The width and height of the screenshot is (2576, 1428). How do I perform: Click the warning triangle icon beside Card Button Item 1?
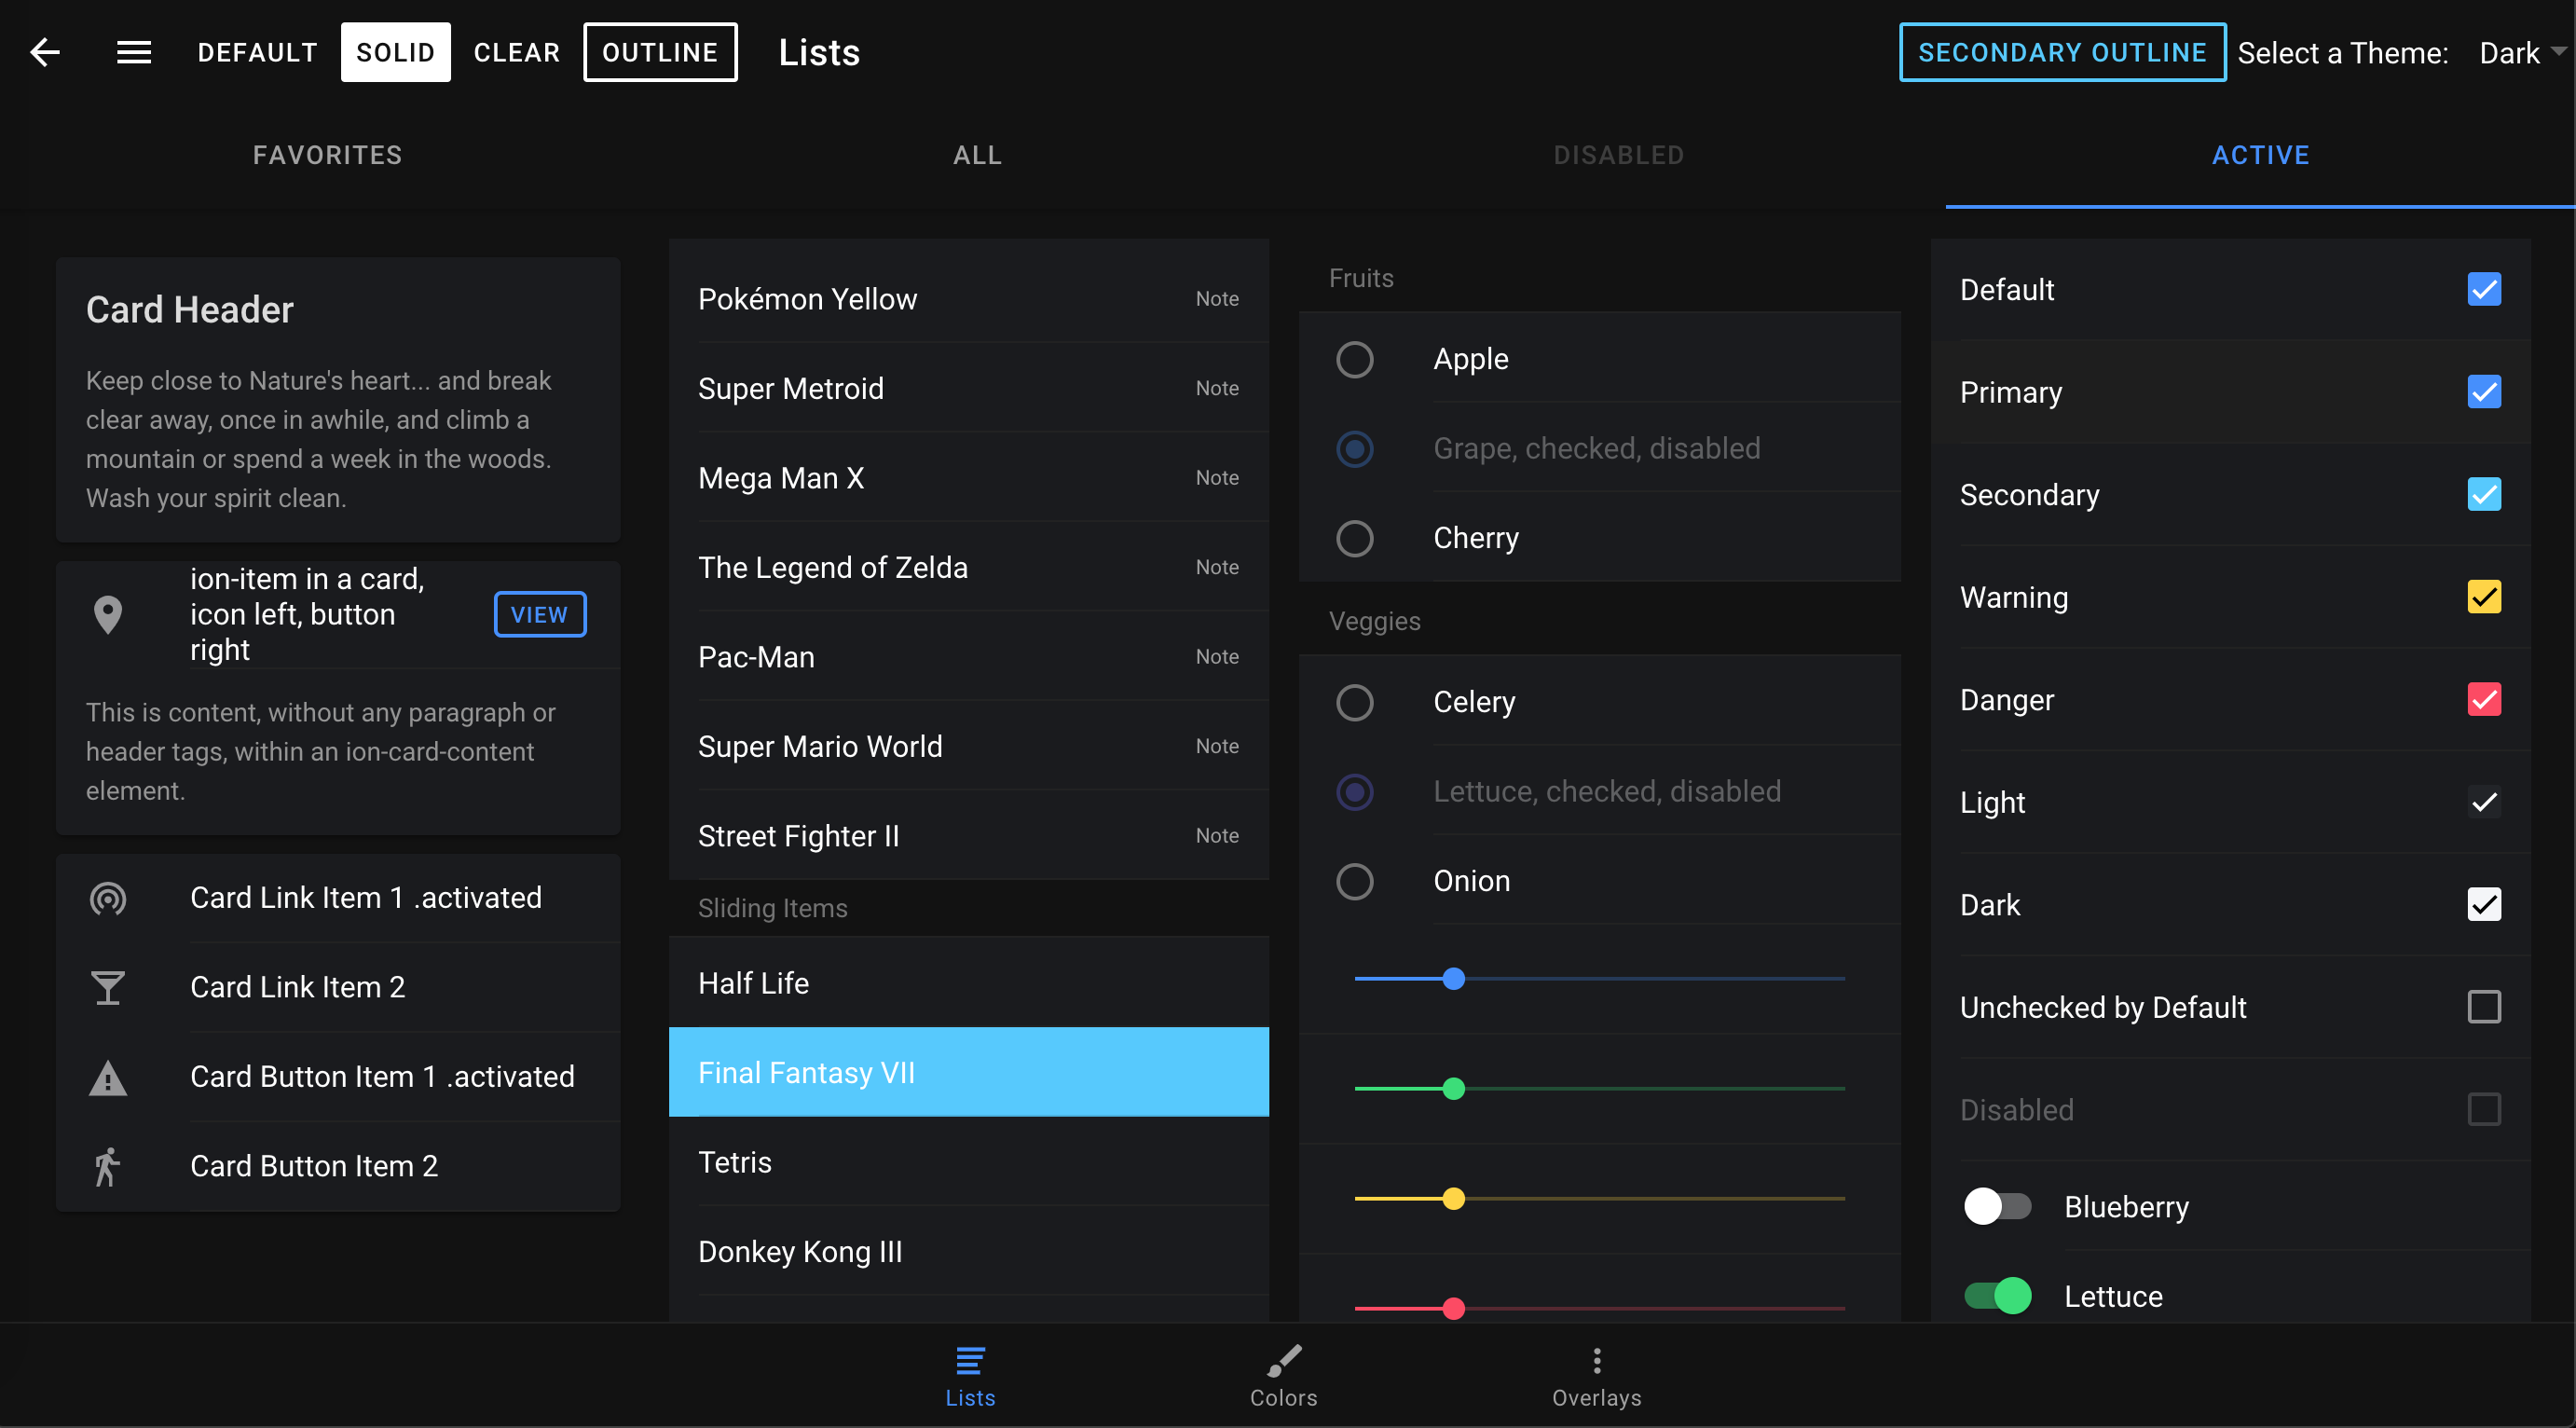pos(108,1078)
